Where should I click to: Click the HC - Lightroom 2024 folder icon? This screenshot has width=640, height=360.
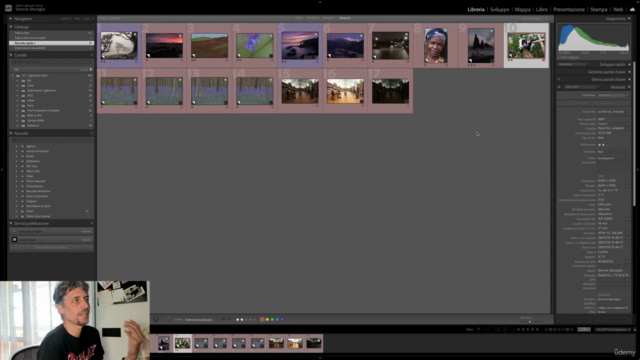tap(18, 76)
